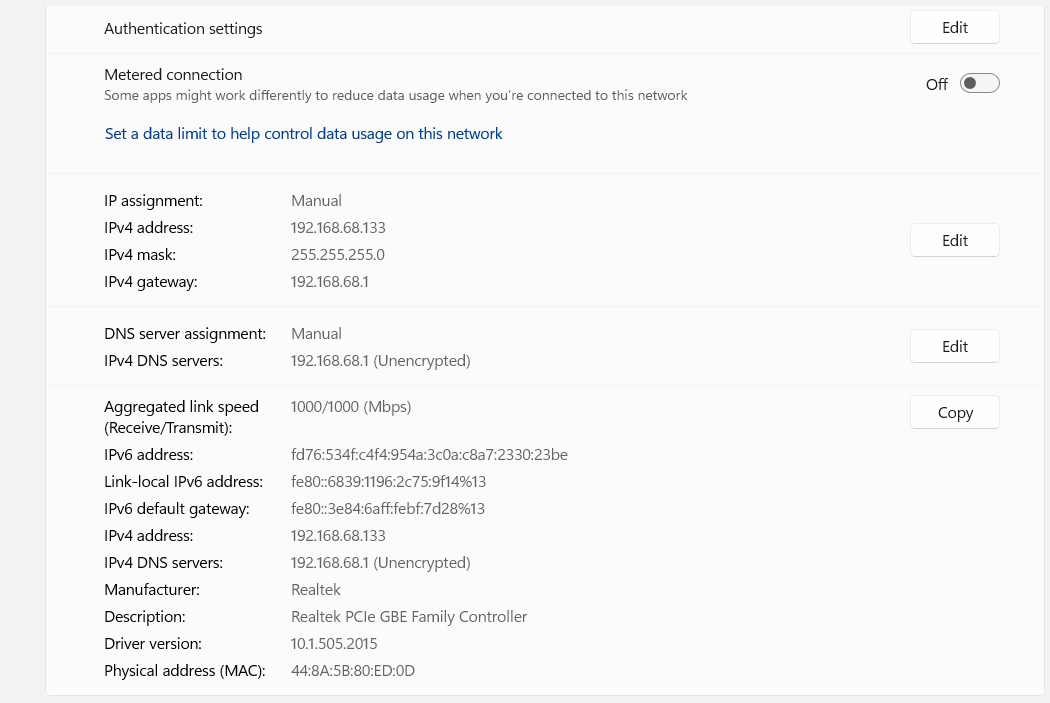Click the IPv6 address value
The height and width of the screenshot is (703, 1050).
click(428, 454)
